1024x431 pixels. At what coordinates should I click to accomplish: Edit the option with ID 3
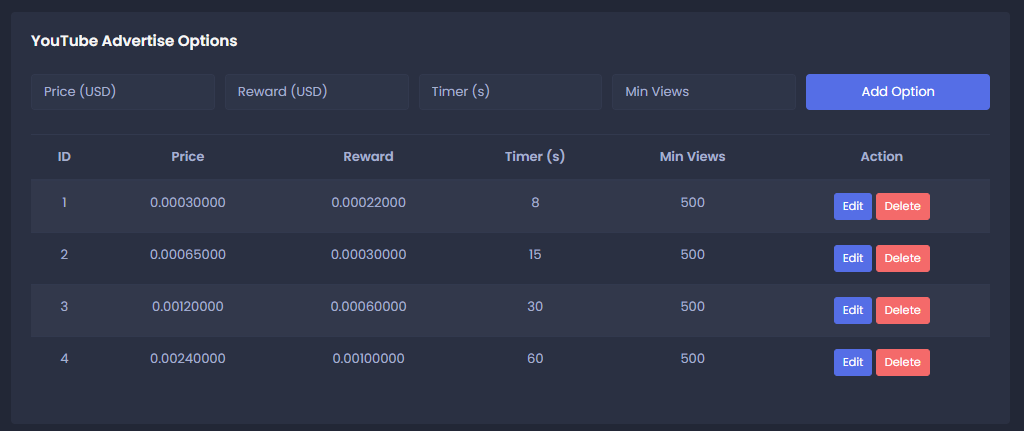coord(852,310)
